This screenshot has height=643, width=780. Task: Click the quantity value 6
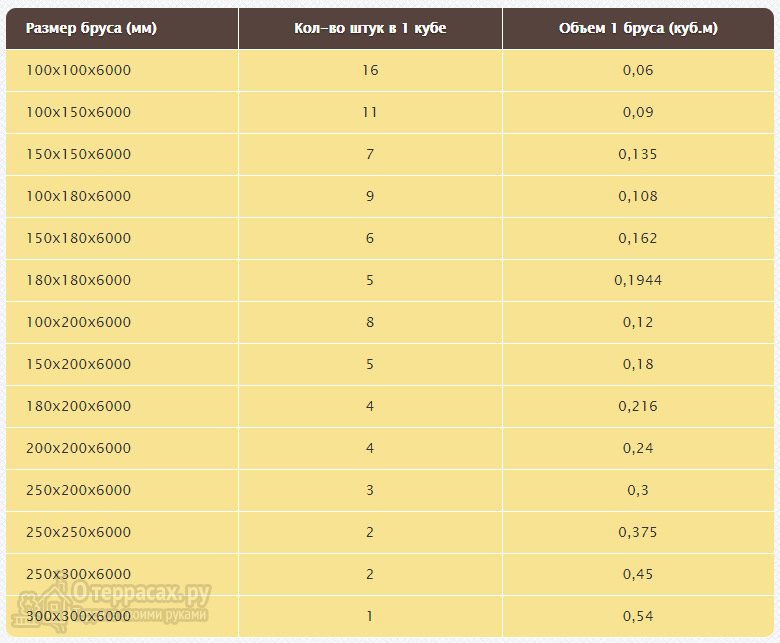click(x=370, y=238)
